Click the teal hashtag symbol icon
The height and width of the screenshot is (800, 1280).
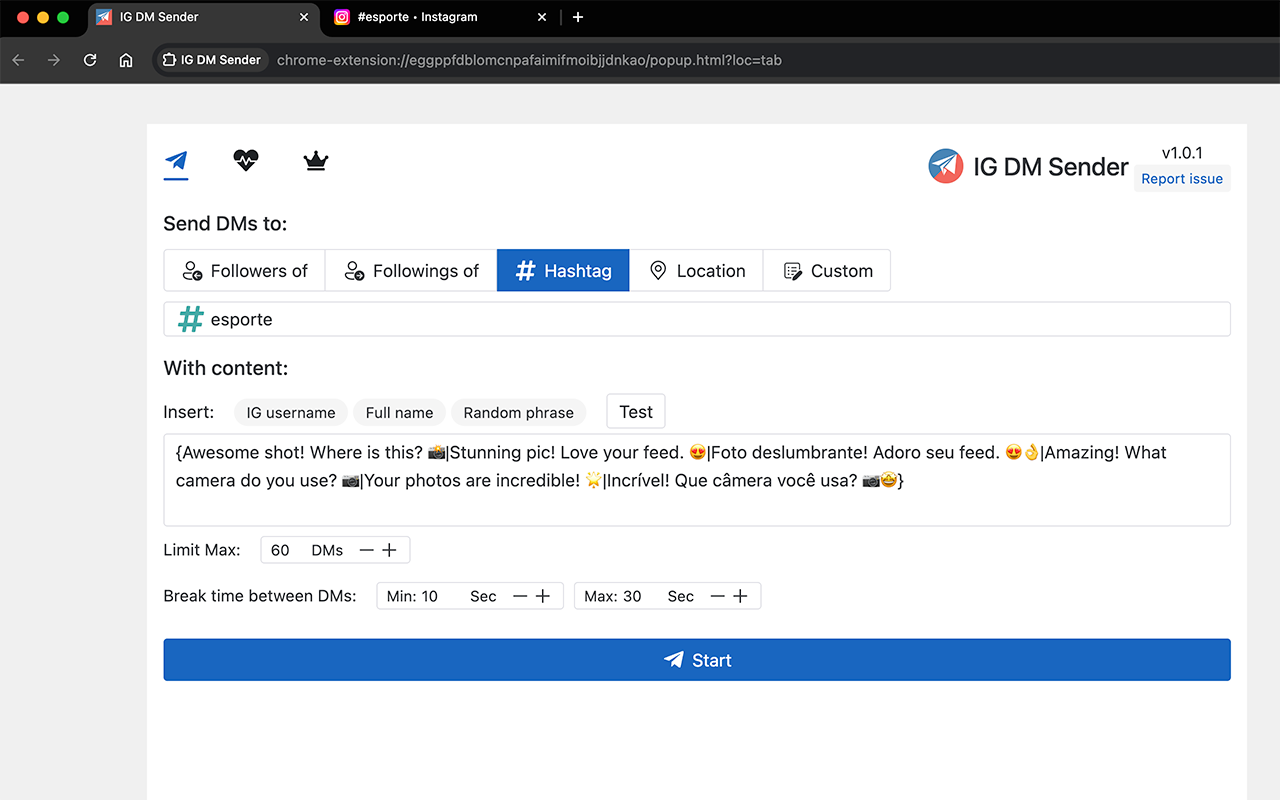point(190,319)
